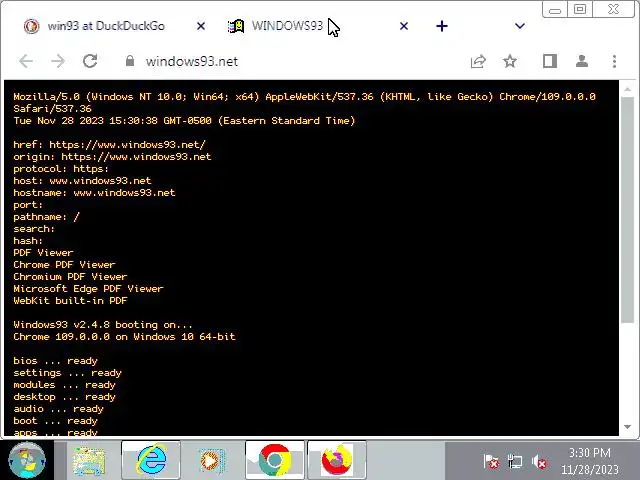Open the clock showing 3:30 PM
Viewport: 640px width, 480px height.
coord(590,461)
